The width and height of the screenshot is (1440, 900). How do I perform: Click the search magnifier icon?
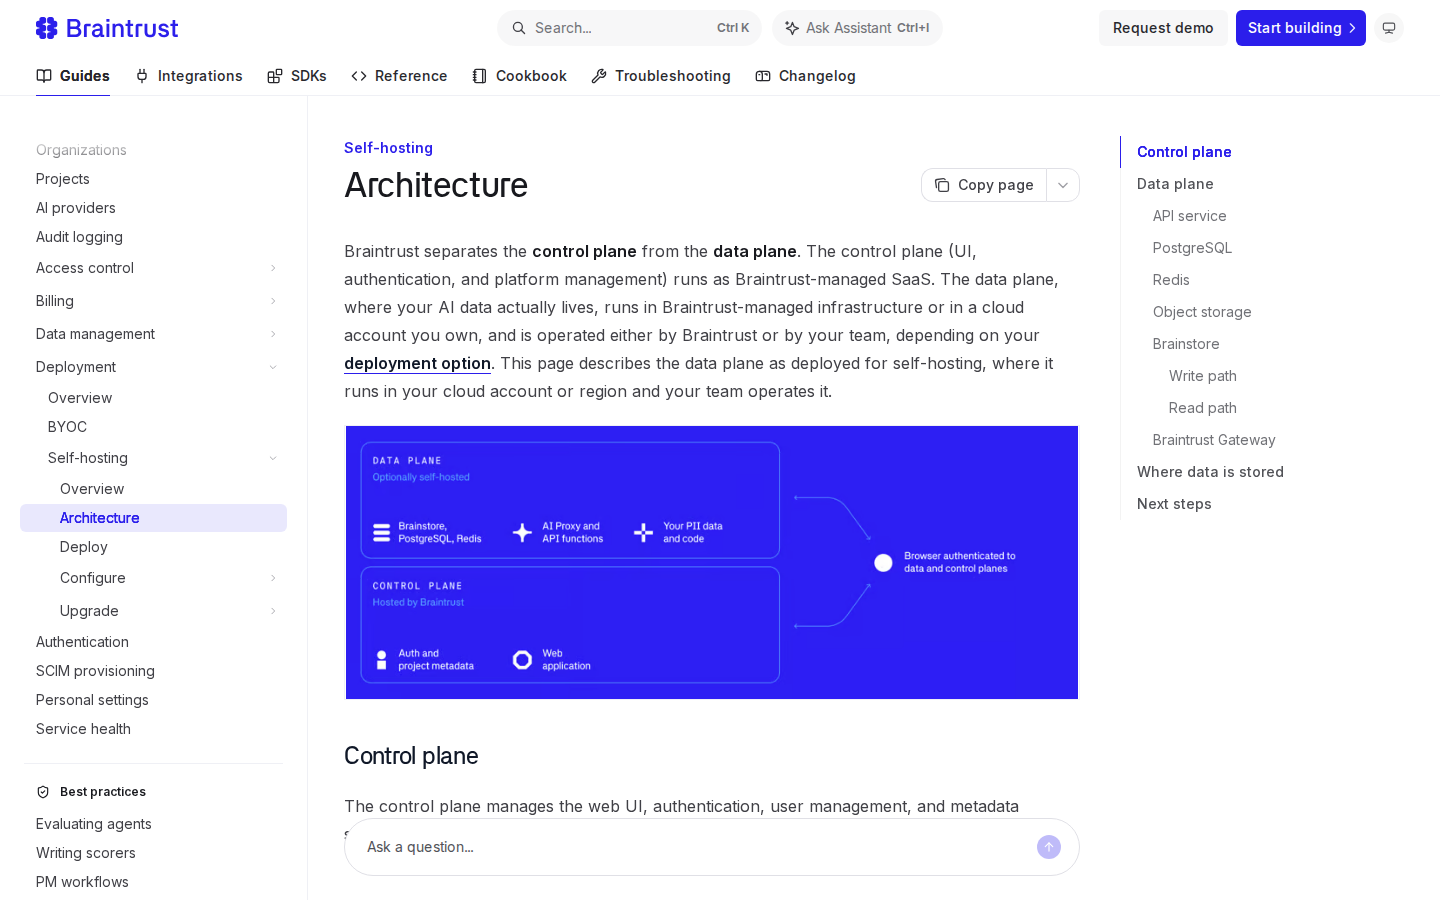tap(519, 28)
